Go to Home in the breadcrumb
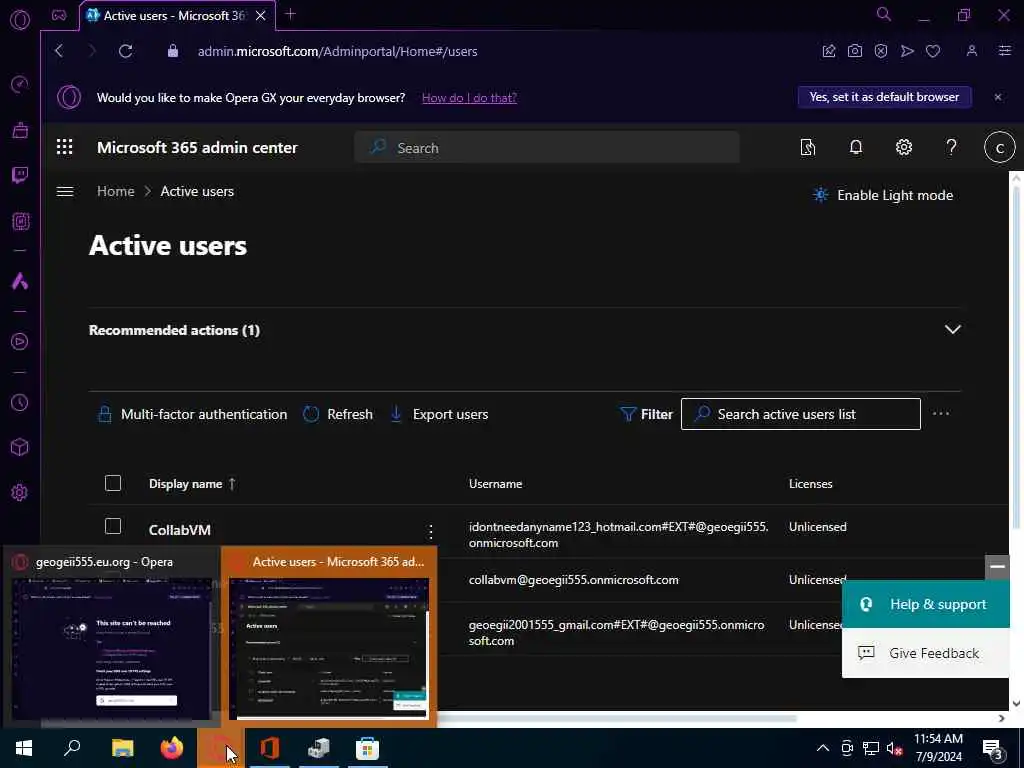Viewport: 1024px width, 768px height. coord(116,191)
